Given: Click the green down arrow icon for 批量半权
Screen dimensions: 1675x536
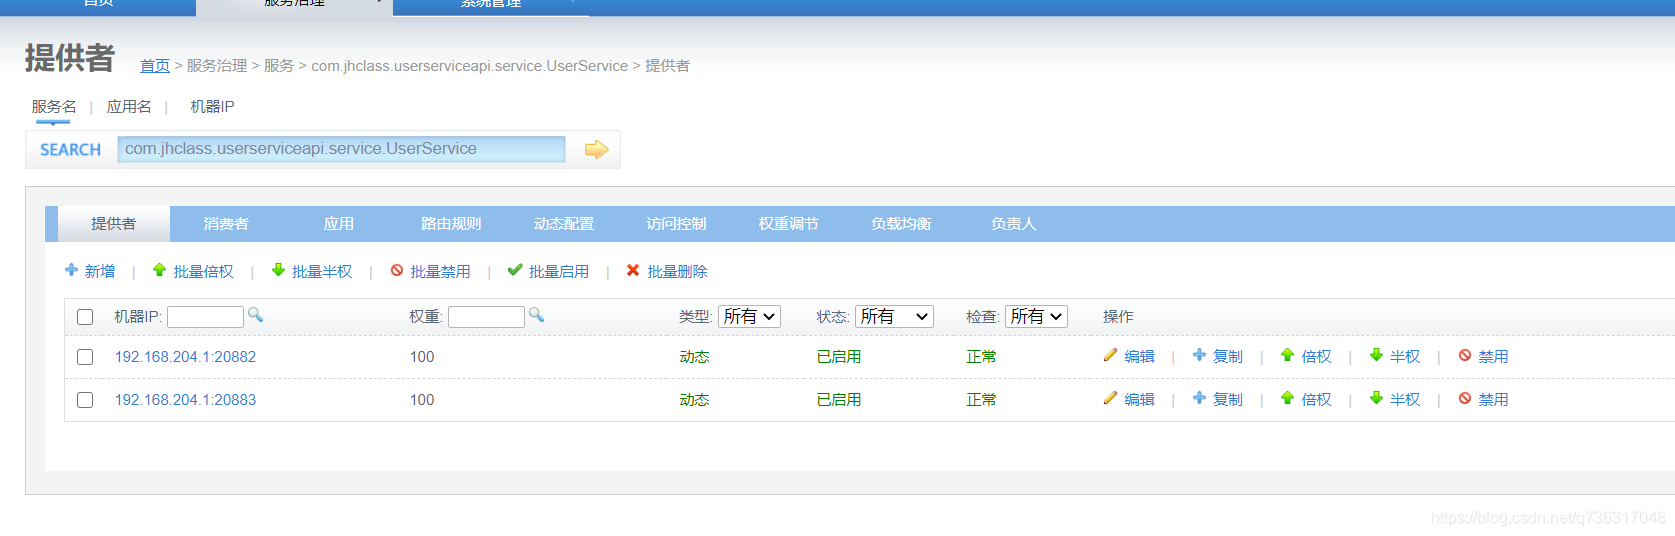Looking at the screenshot, I should pos(278,270).
